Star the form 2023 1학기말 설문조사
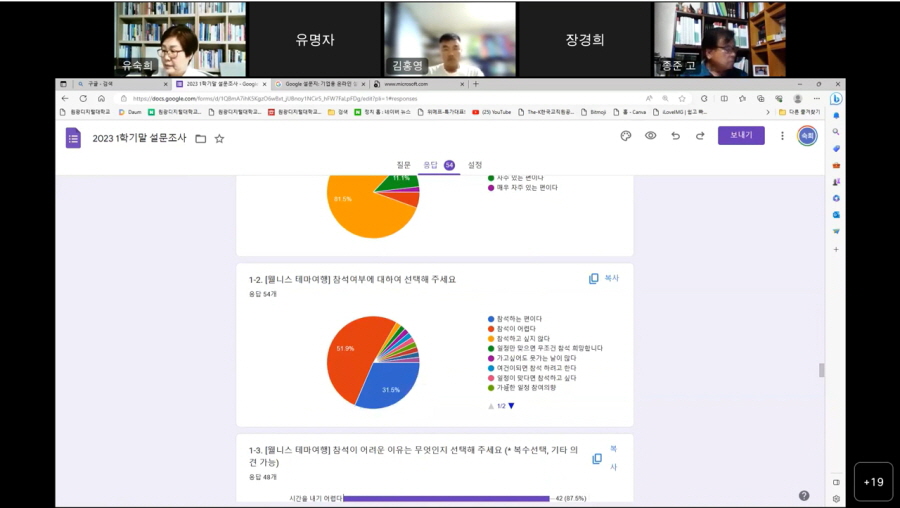 pos(219,139)
